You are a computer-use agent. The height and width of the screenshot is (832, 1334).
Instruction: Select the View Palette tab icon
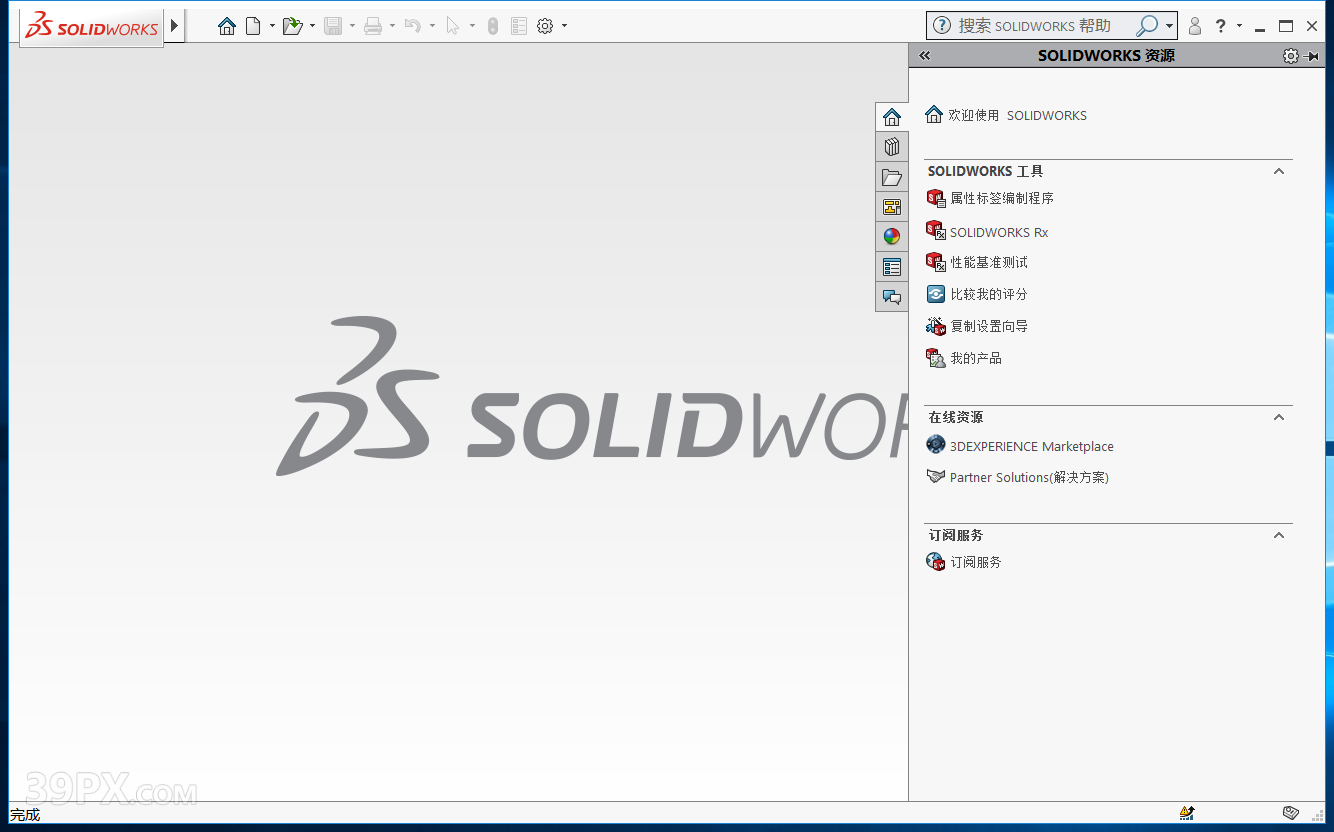click(x=892, y=207)
